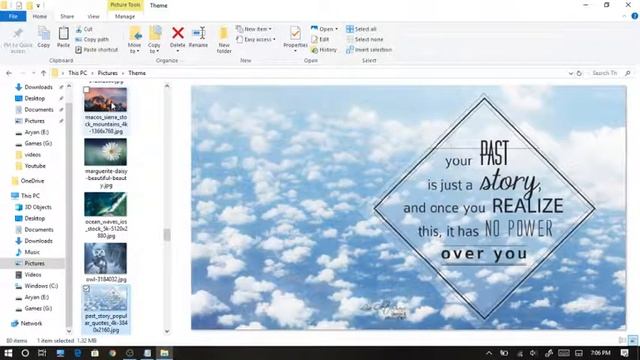Switch to the Share tab
This screenshot has width=640, height=360.
67,16
